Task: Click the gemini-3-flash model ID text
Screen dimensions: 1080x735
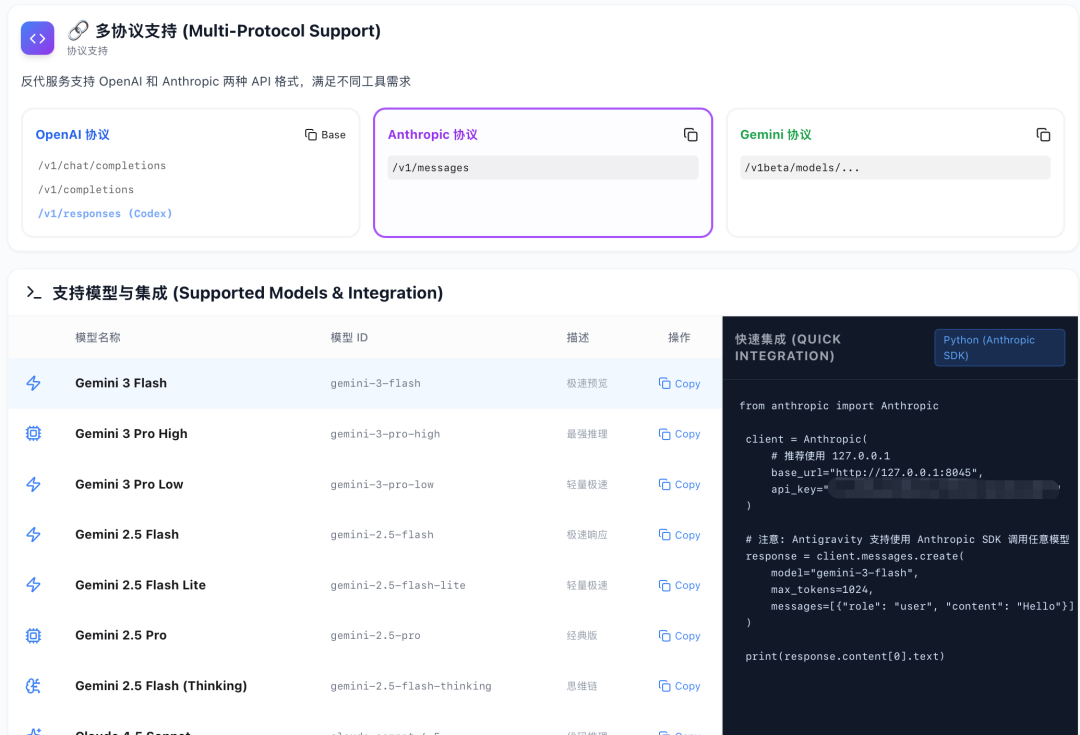Action: coord(375,384)
